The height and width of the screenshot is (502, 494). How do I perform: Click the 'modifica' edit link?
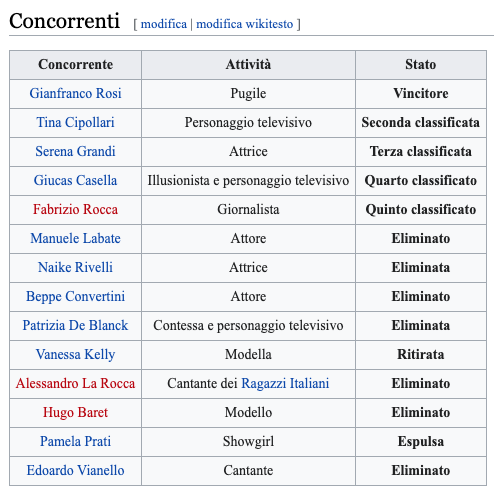164,24
